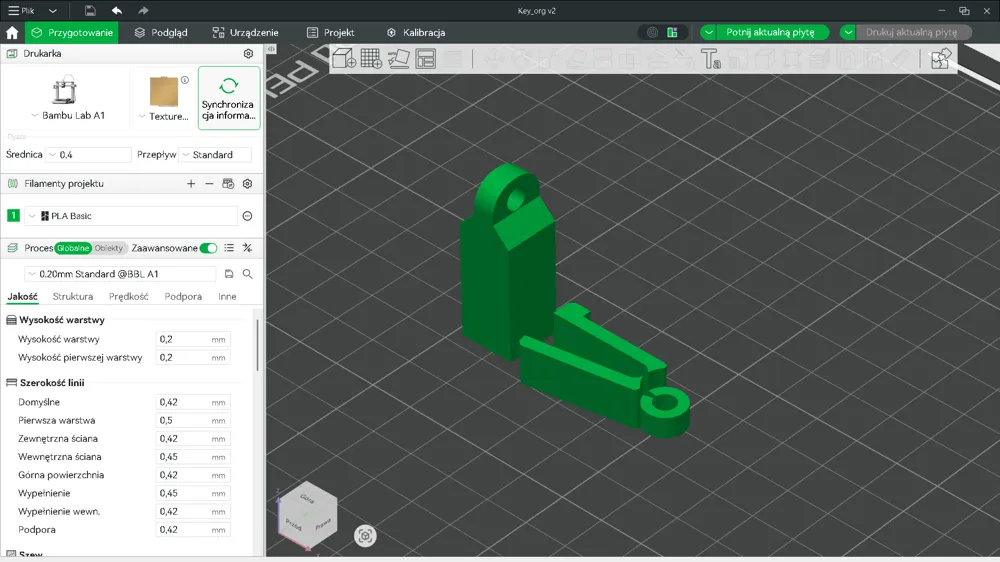The width and height of the screenshot is (1000, 562).
Task: Click the Wysokość warstwy value field
Action: (x=193, y=339)
